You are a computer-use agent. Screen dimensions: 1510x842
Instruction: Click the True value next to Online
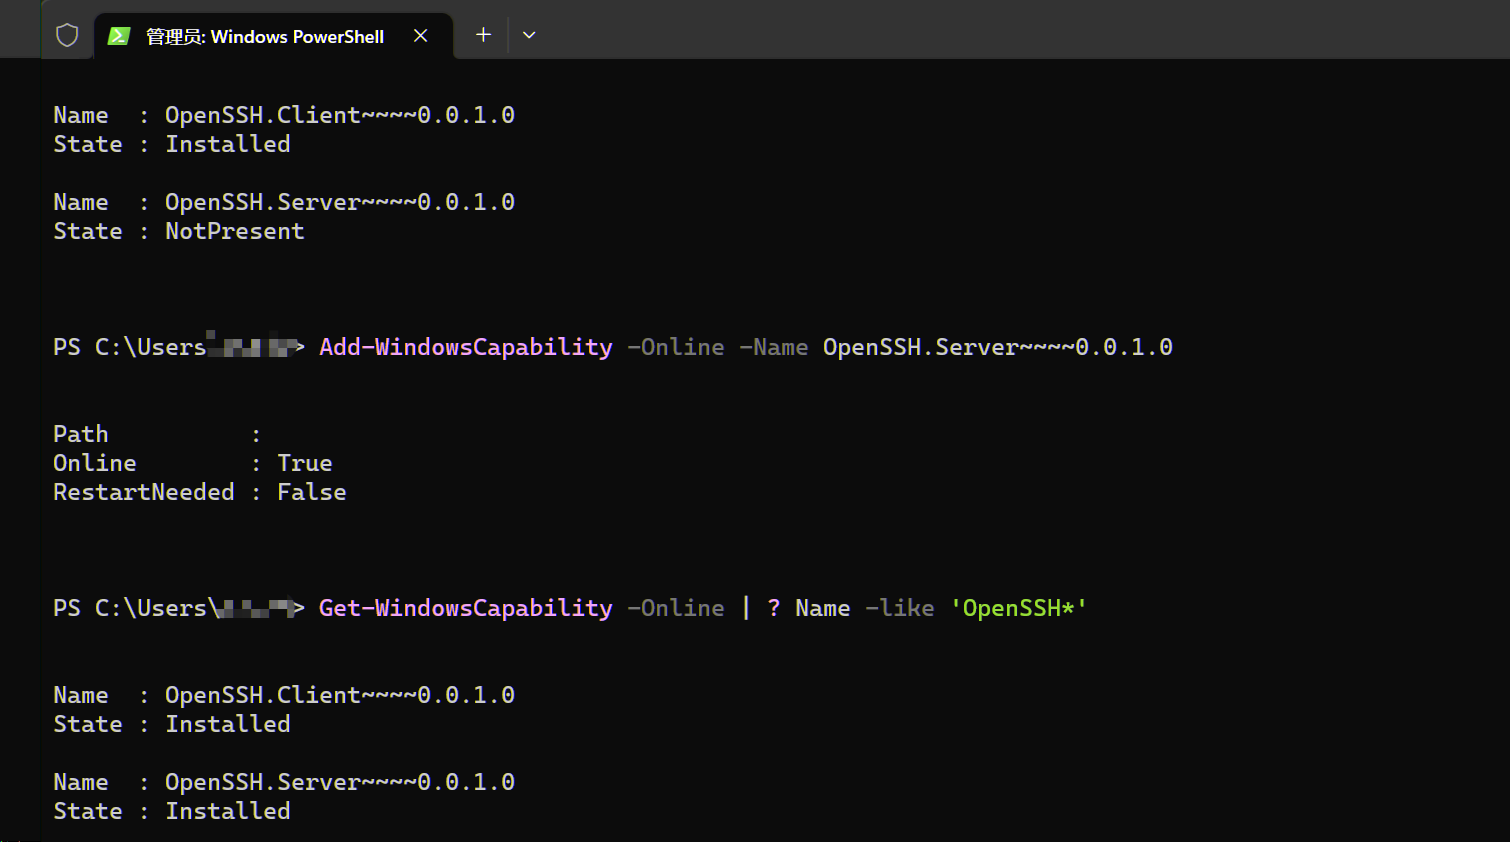tap(305, 463)
